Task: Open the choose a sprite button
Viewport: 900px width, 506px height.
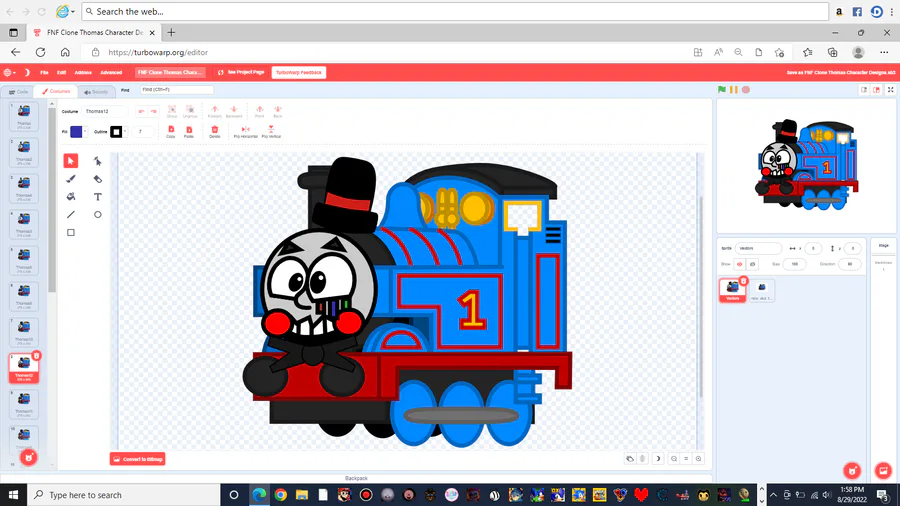Action: pyautogui.click(x=852, y=470)
